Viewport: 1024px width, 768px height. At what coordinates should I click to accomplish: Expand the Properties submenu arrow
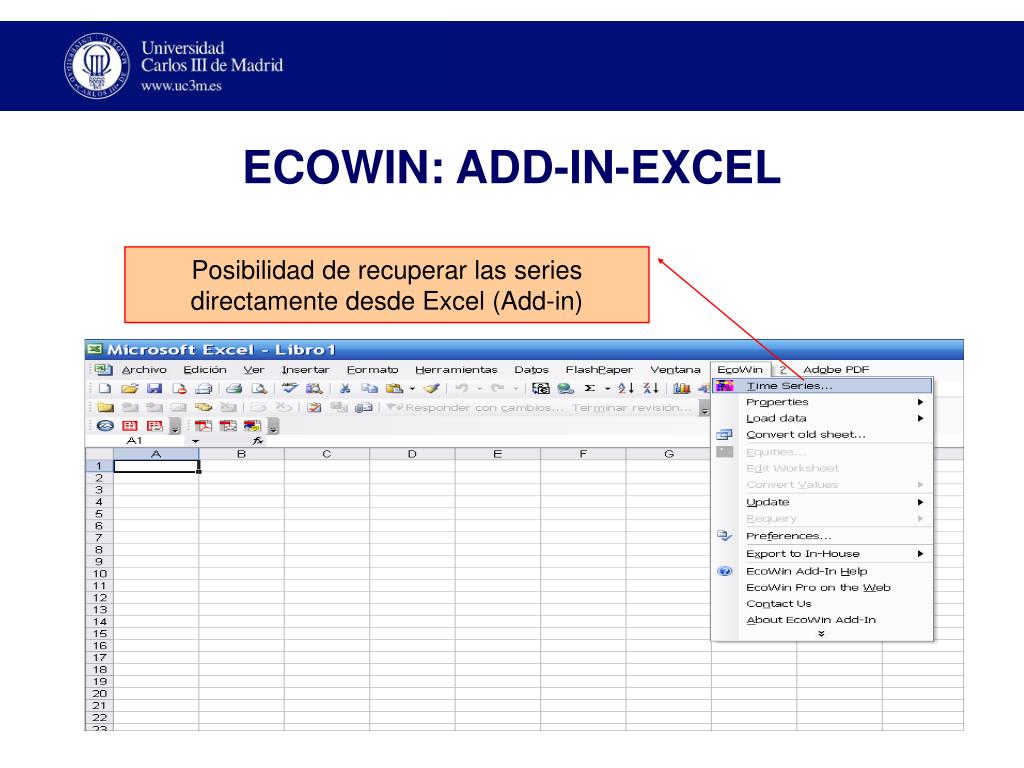point(920,402)
